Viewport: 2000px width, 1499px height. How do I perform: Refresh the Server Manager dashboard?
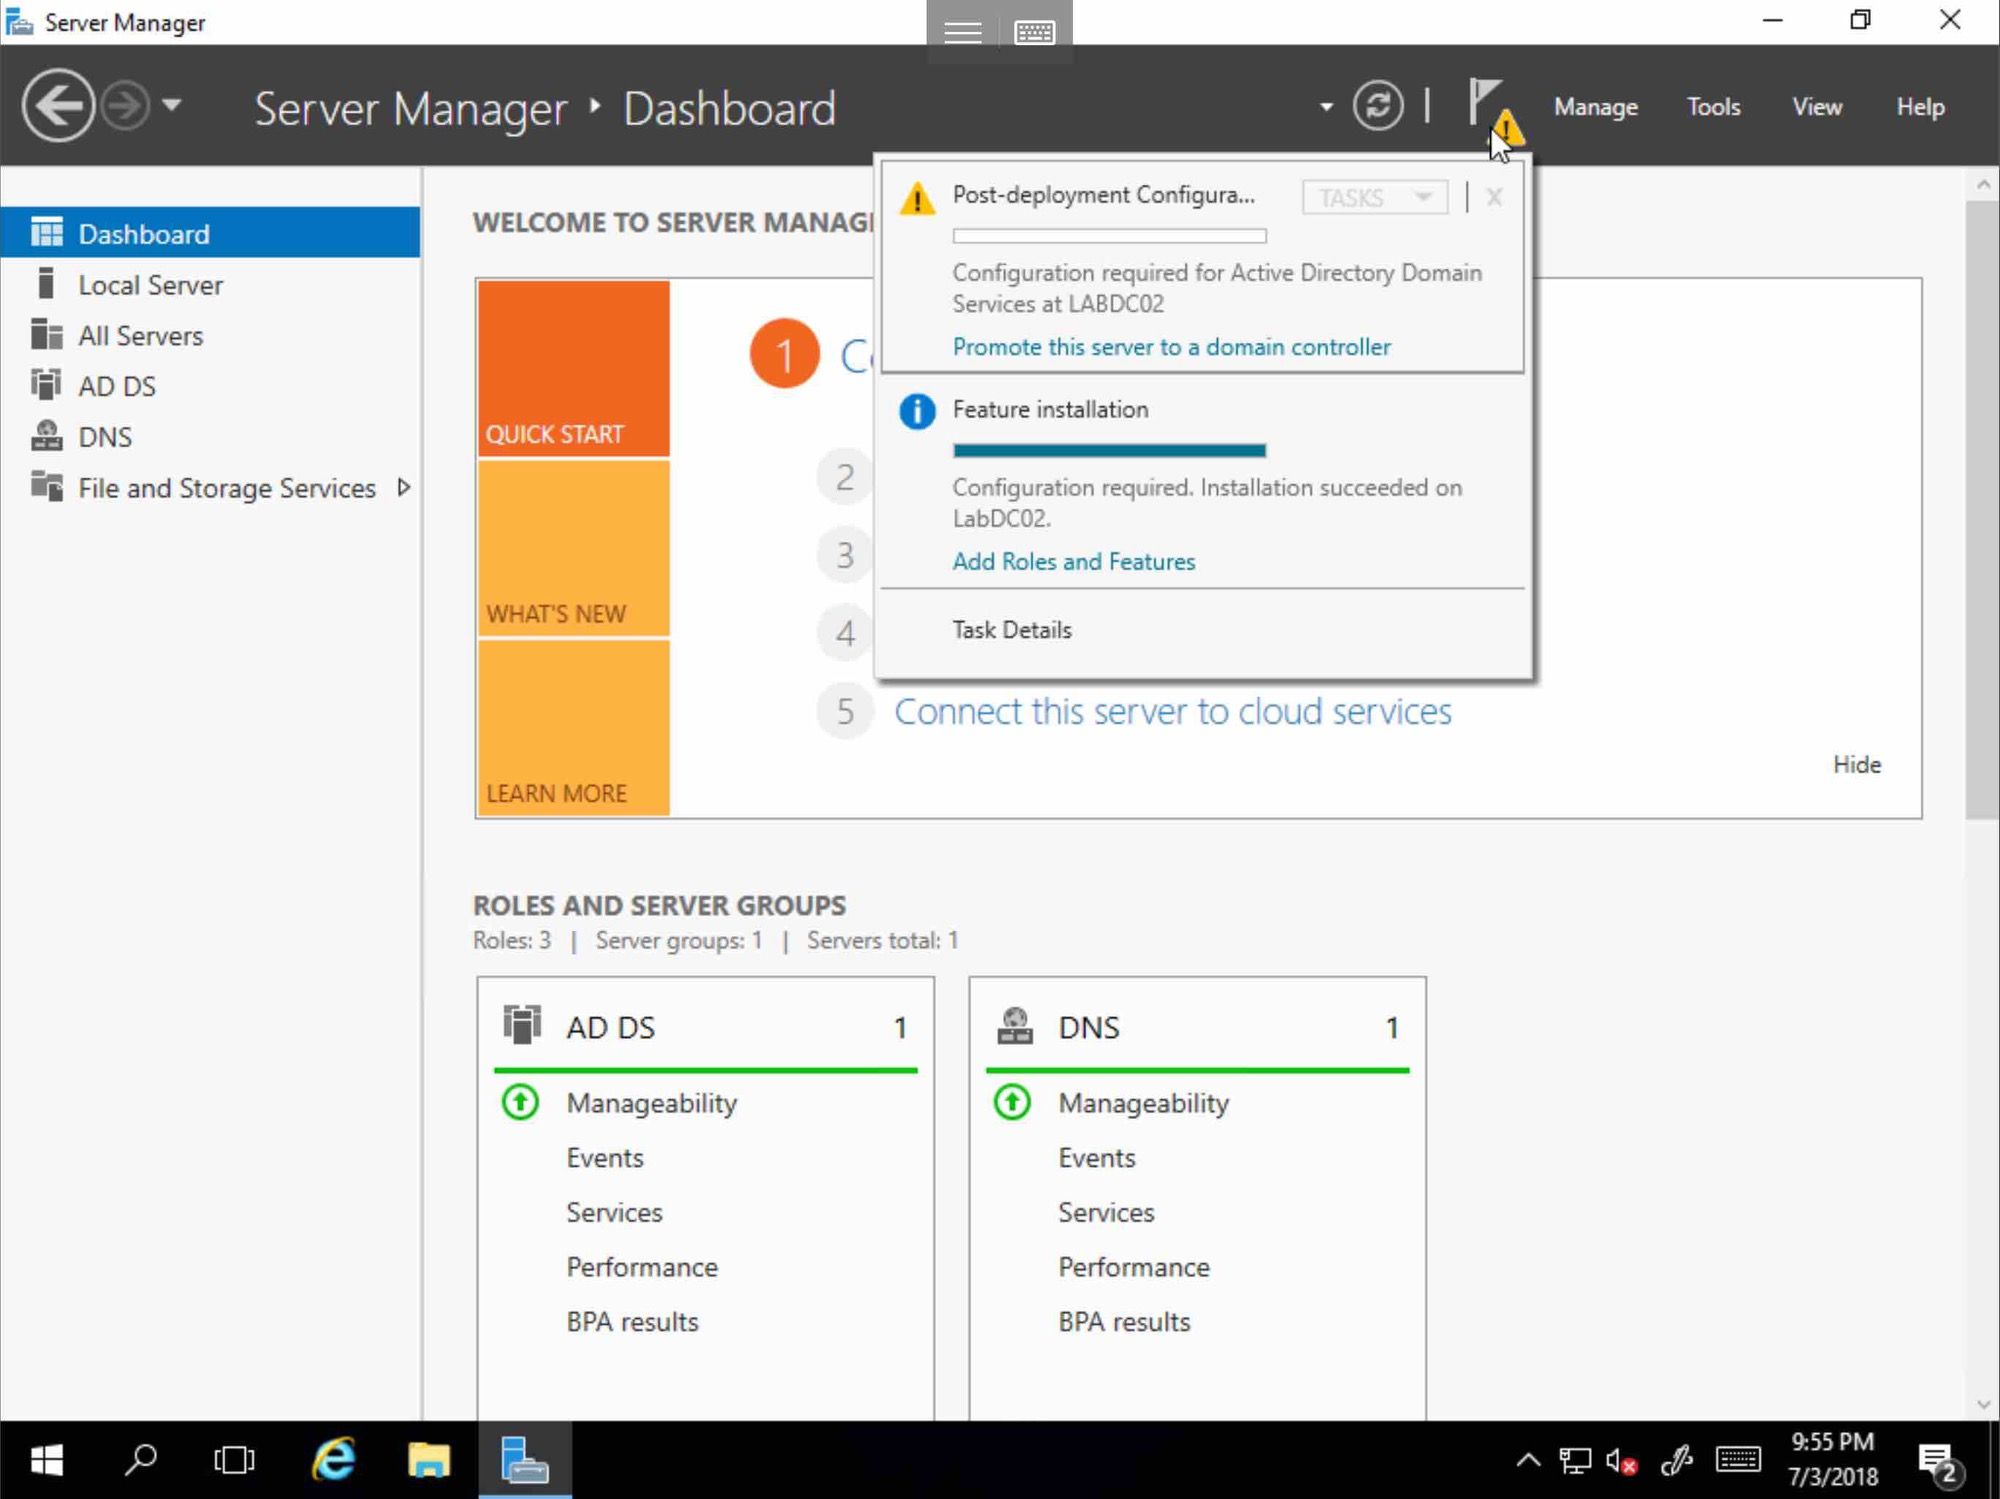[1377, 105]
